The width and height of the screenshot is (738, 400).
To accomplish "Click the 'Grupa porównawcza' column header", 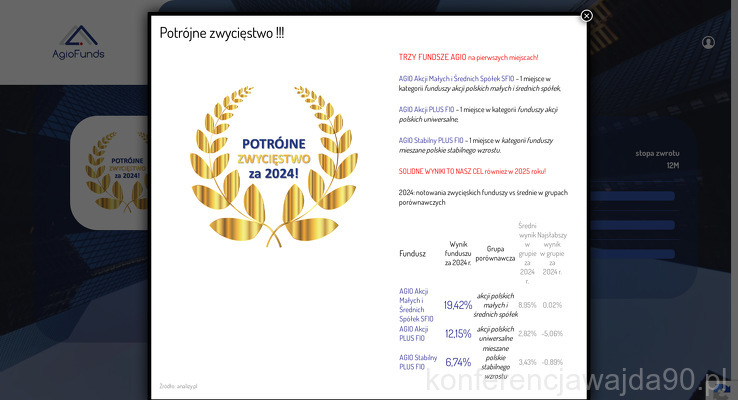I will tap(495, 251).
